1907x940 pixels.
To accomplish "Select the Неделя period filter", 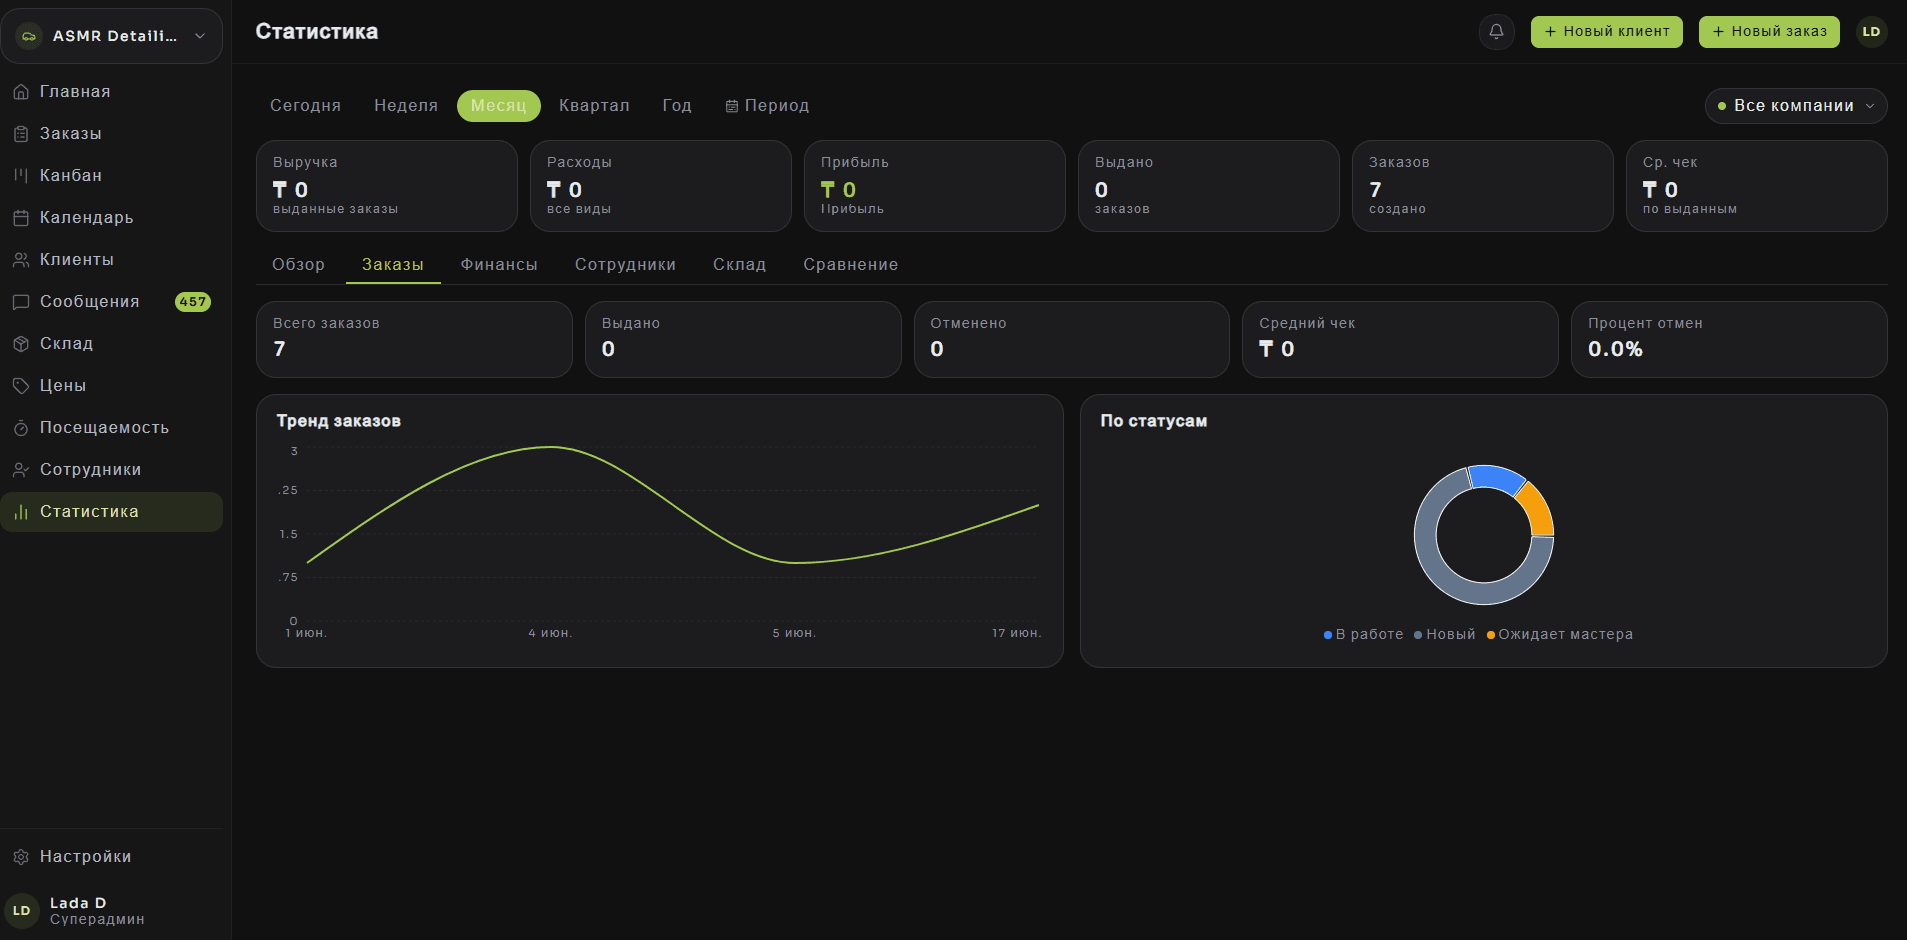I will pyautogui.click(x=406, y=106).
